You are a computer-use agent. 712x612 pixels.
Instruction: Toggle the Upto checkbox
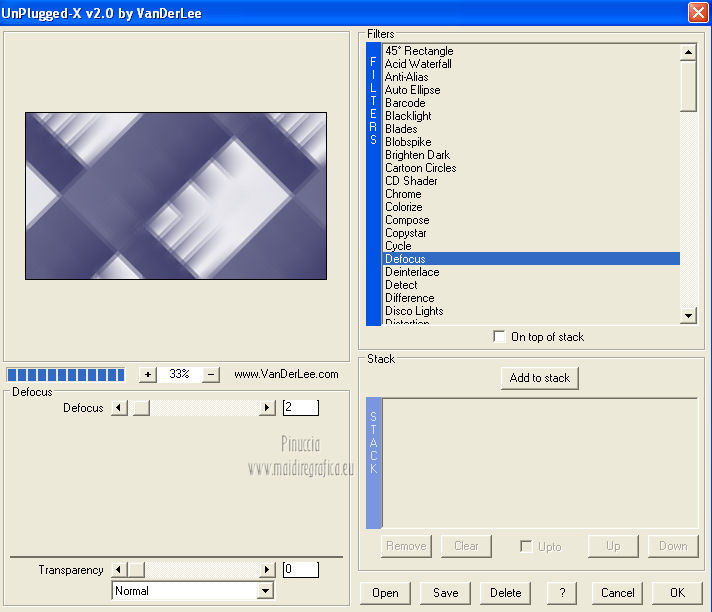(526, 546)
